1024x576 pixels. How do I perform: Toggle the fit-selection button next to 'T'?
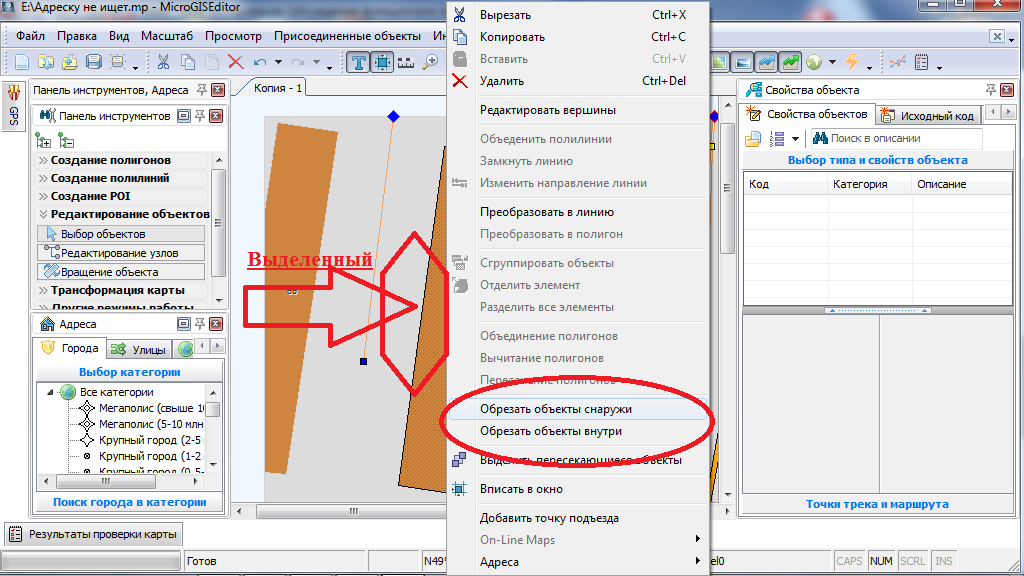coord(382,62)
